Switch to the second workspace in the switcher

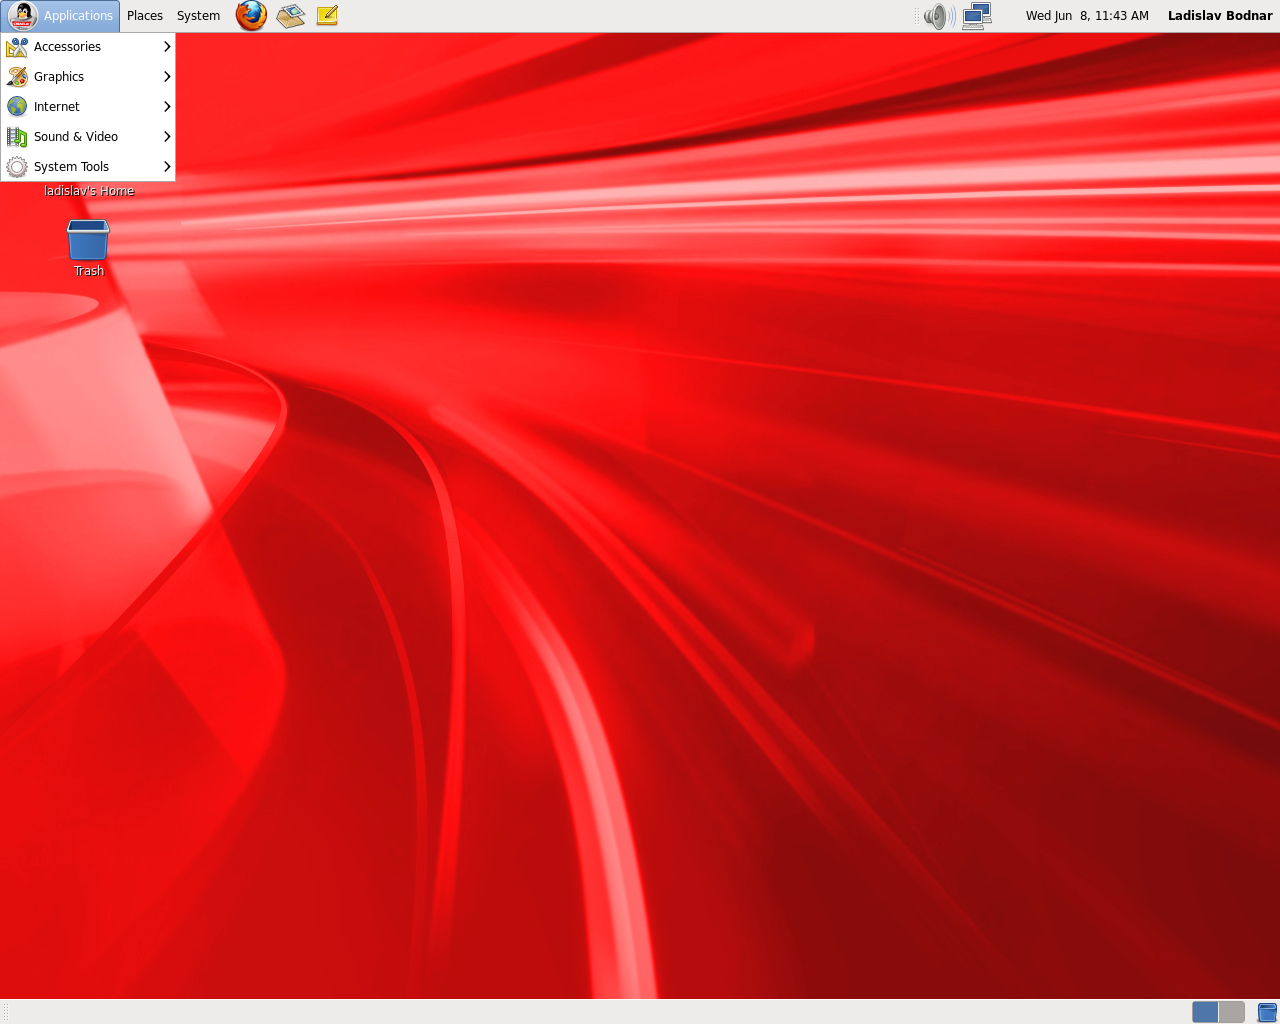(1234, 1012)
